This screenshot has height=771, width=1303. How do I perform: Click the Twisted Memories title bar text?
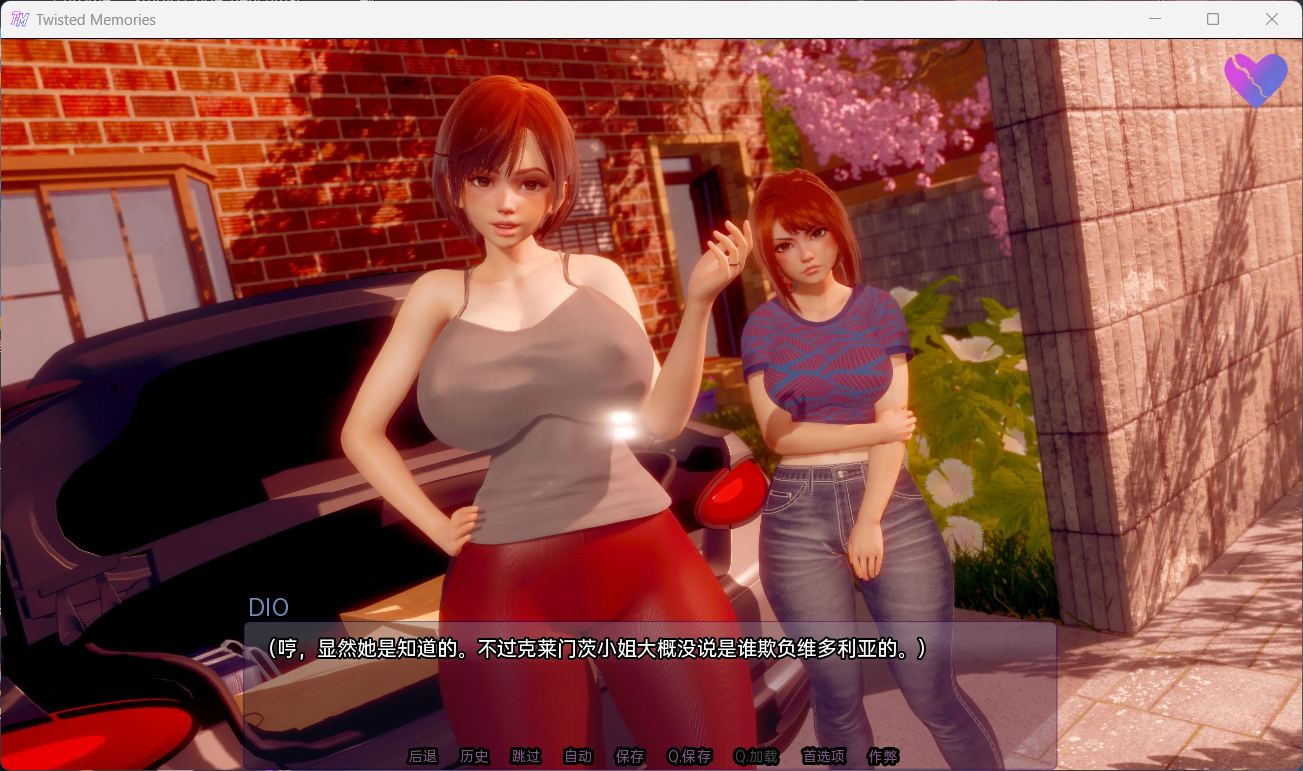coord(95,19)
